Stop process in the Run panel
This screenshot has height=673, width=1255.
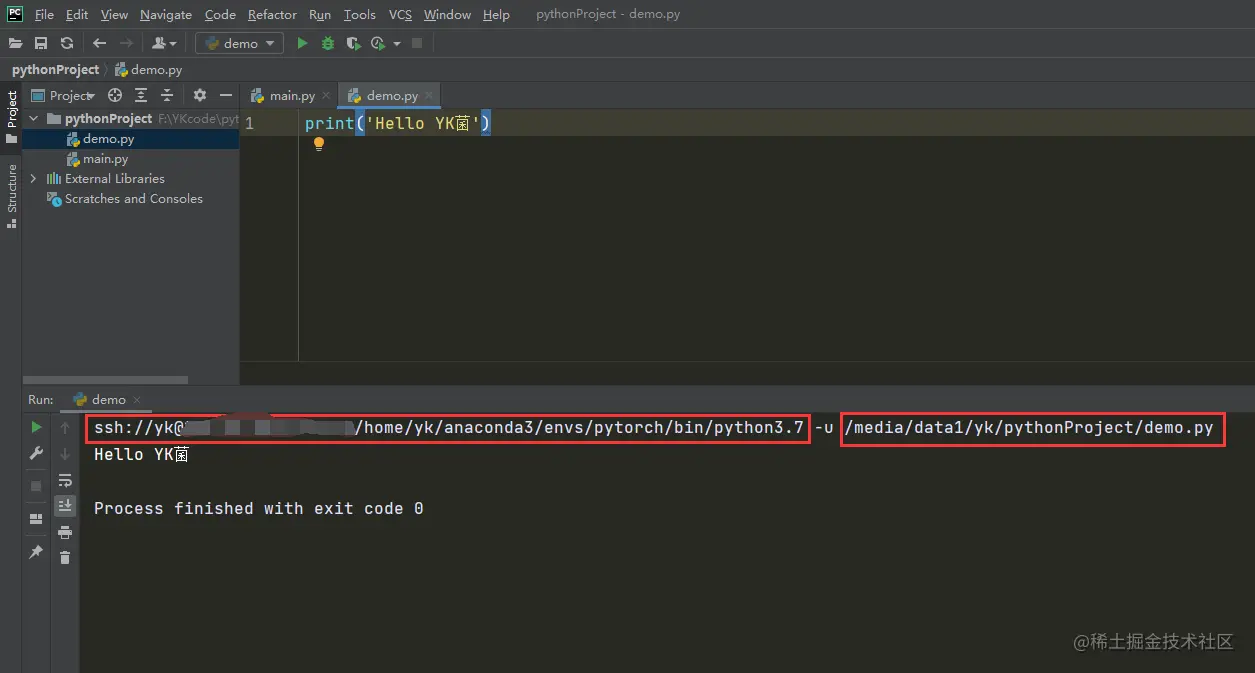click(x=37, y=485)
